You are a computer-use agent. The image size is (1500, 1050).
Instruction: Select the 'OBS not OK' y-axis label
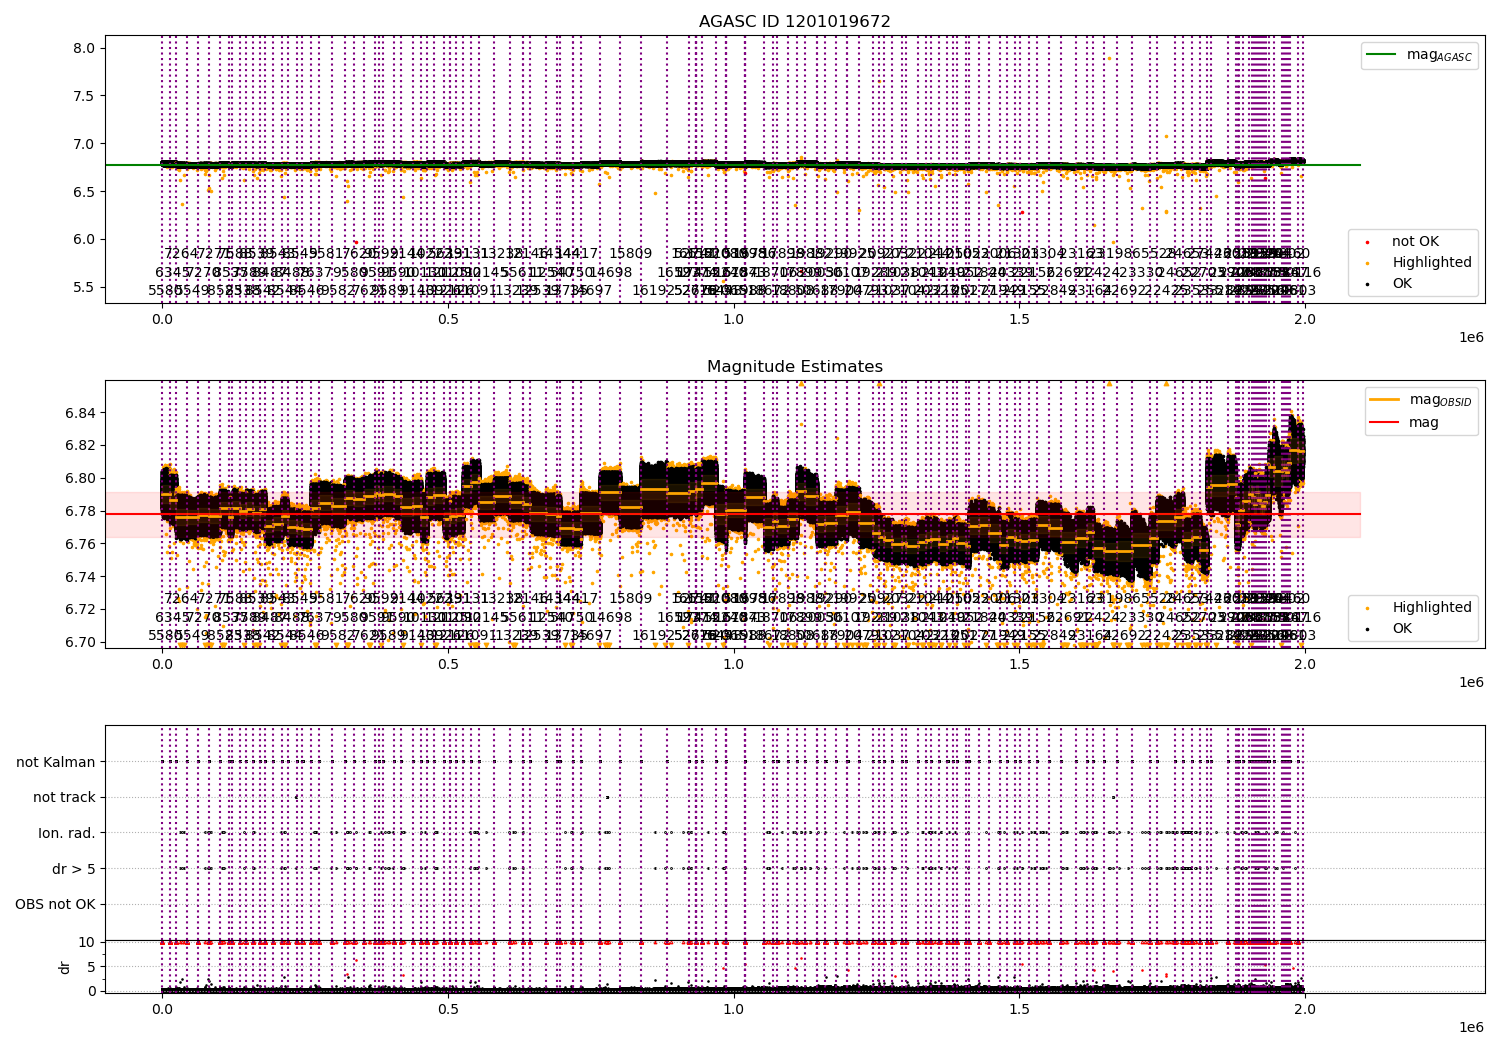[x=55, y=905]
